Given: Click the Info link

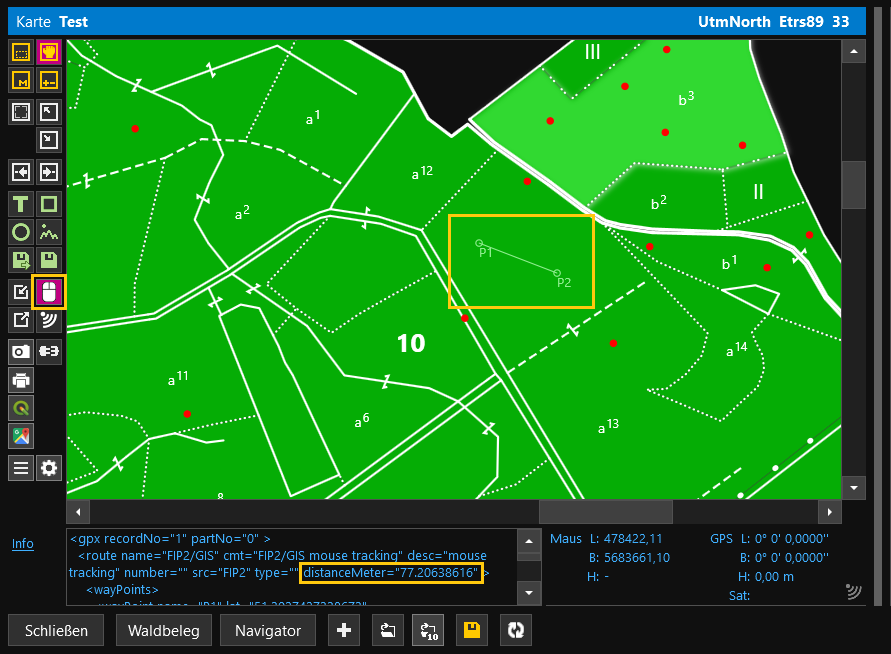Looking at the screenshot, I should (22, 544).
